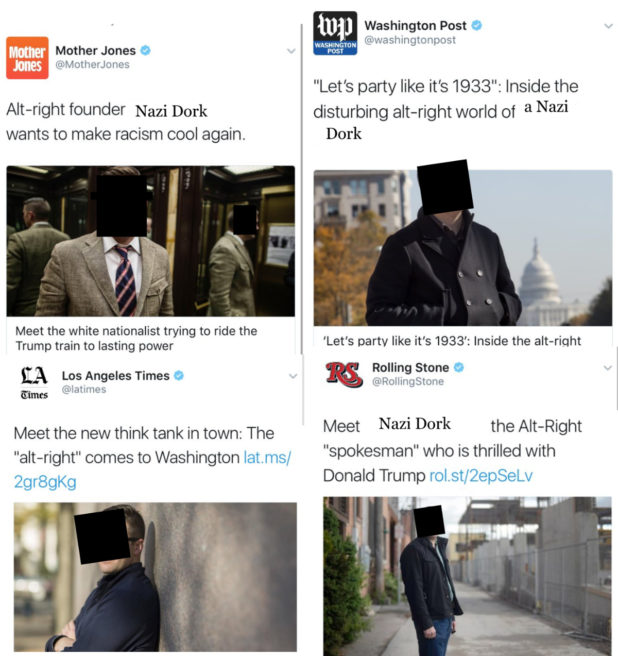618x656 pixels.
Task: Open the LA Times logo avatar
Action: (34, 383)
